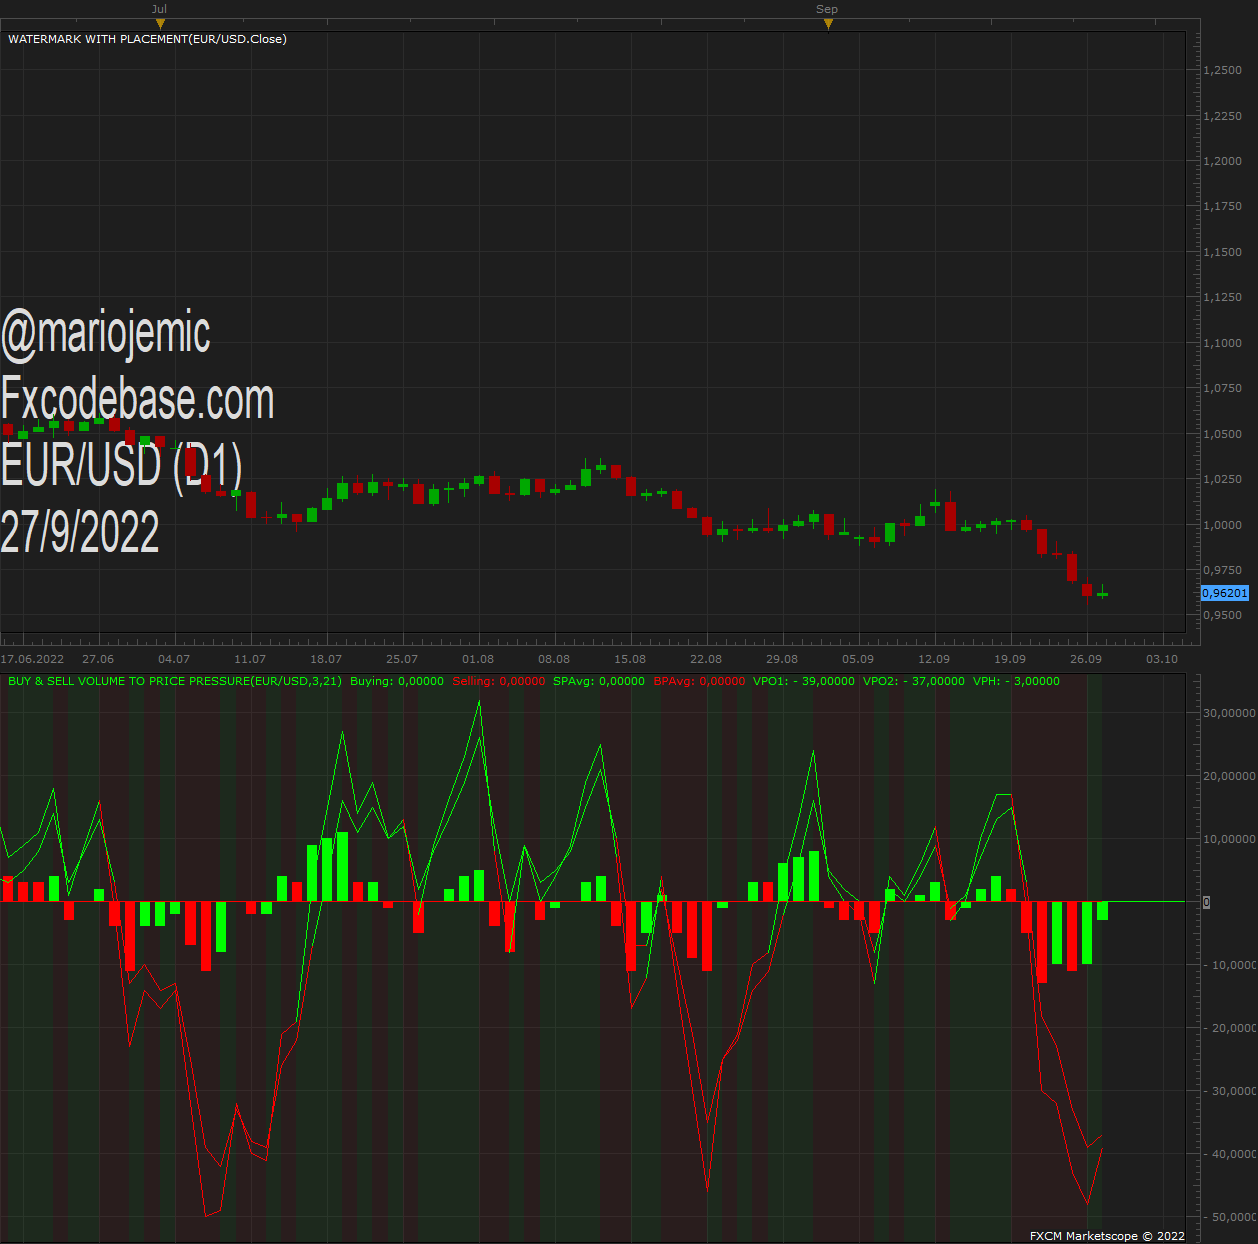Click the 29.08 date label
The width and height of the screenshot is (1258, 1244).
(782, 659)
